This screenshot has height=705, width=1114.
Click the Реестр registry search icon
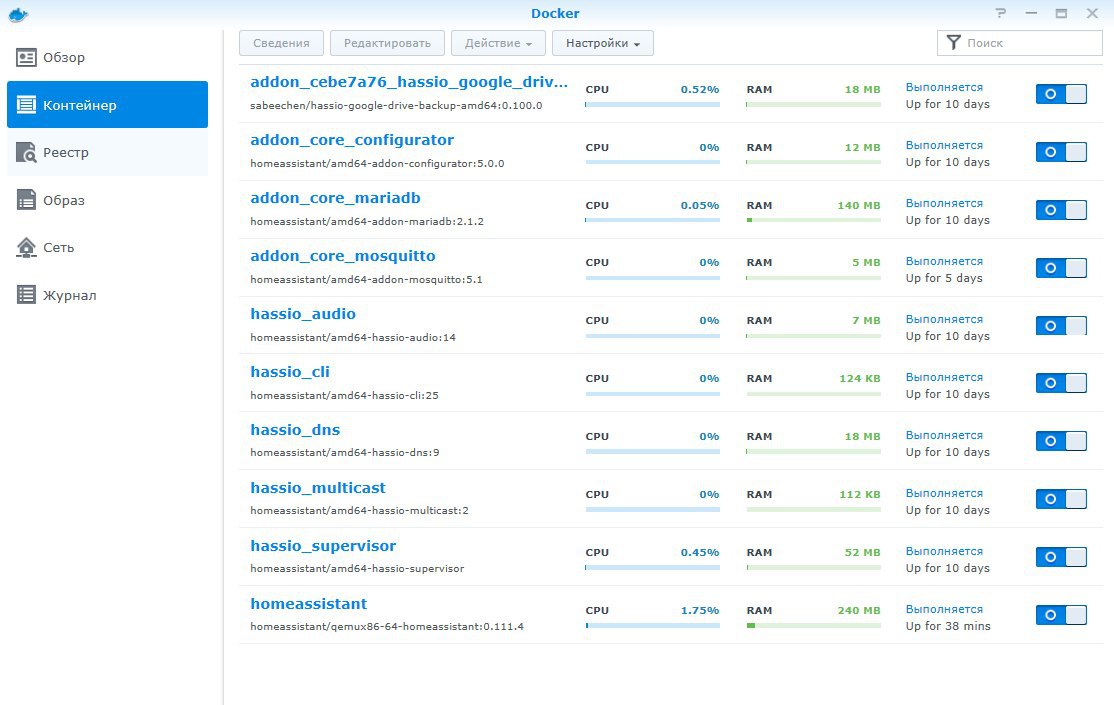coord(26,152)
